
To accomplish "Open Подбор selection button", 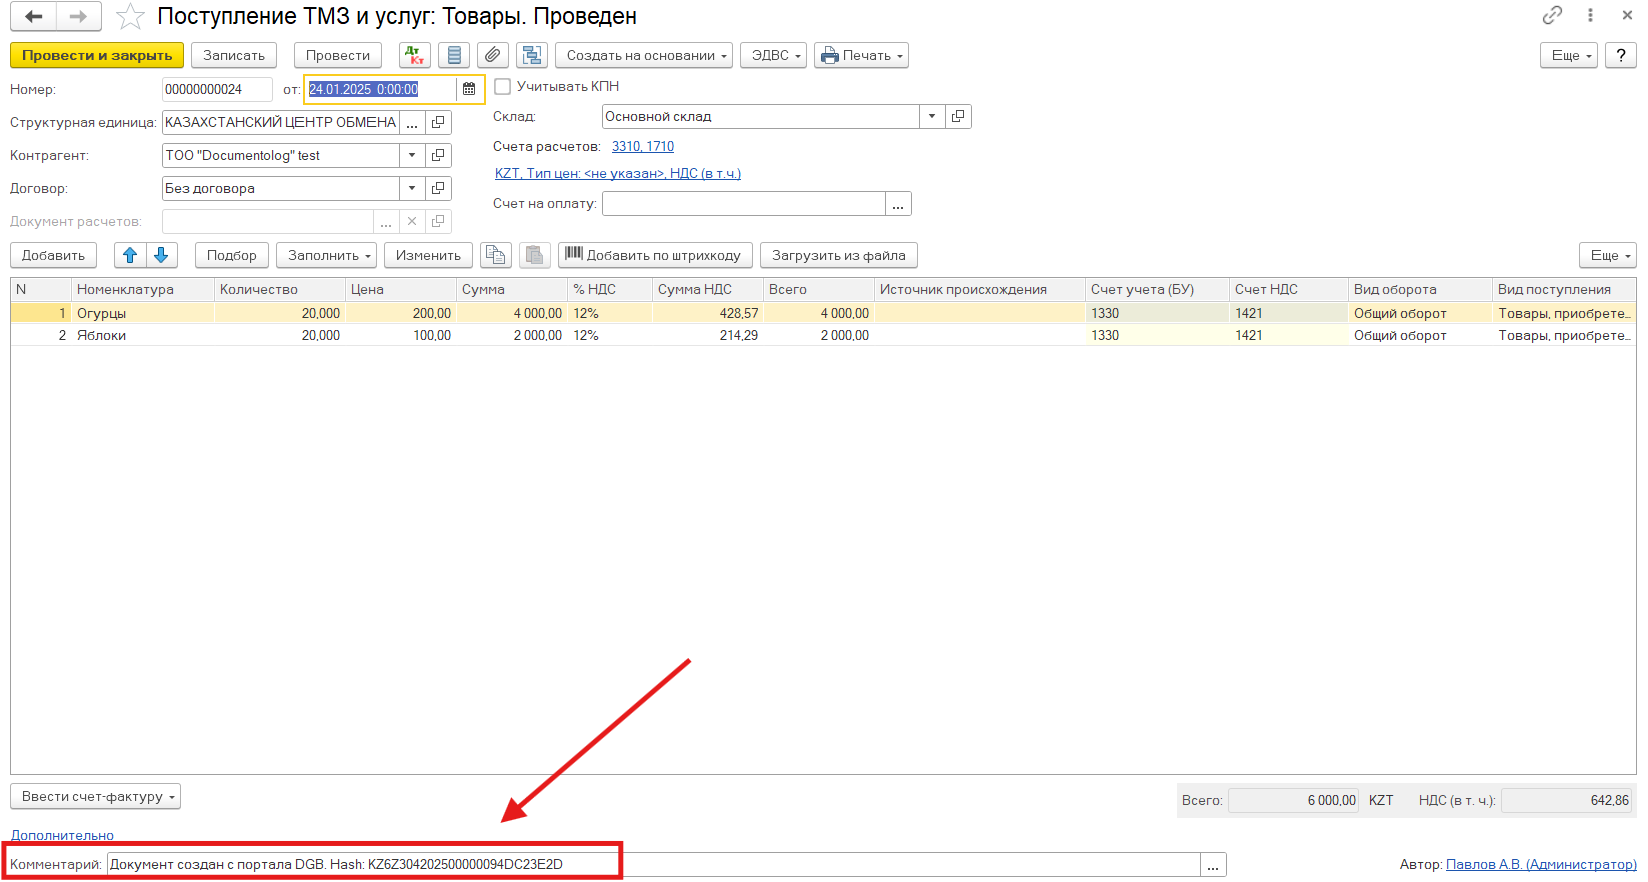I will (232, 255).
